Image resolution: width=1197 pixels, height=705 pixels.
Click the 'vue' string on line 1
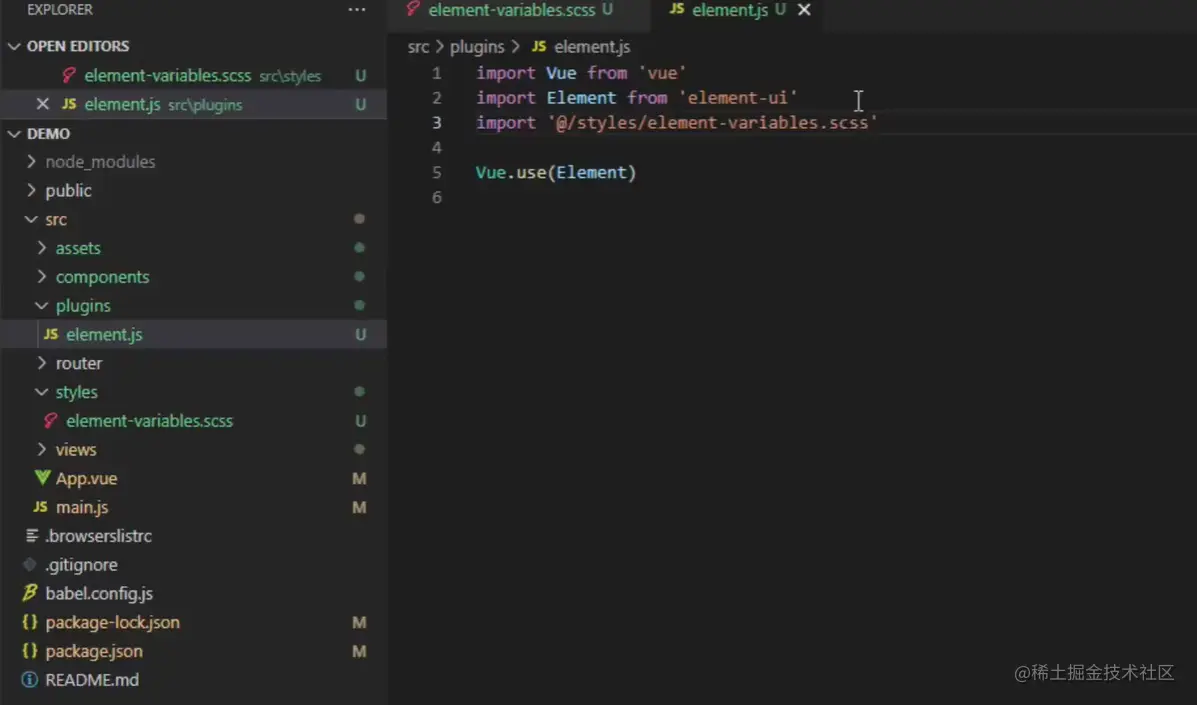click(663, 73)
